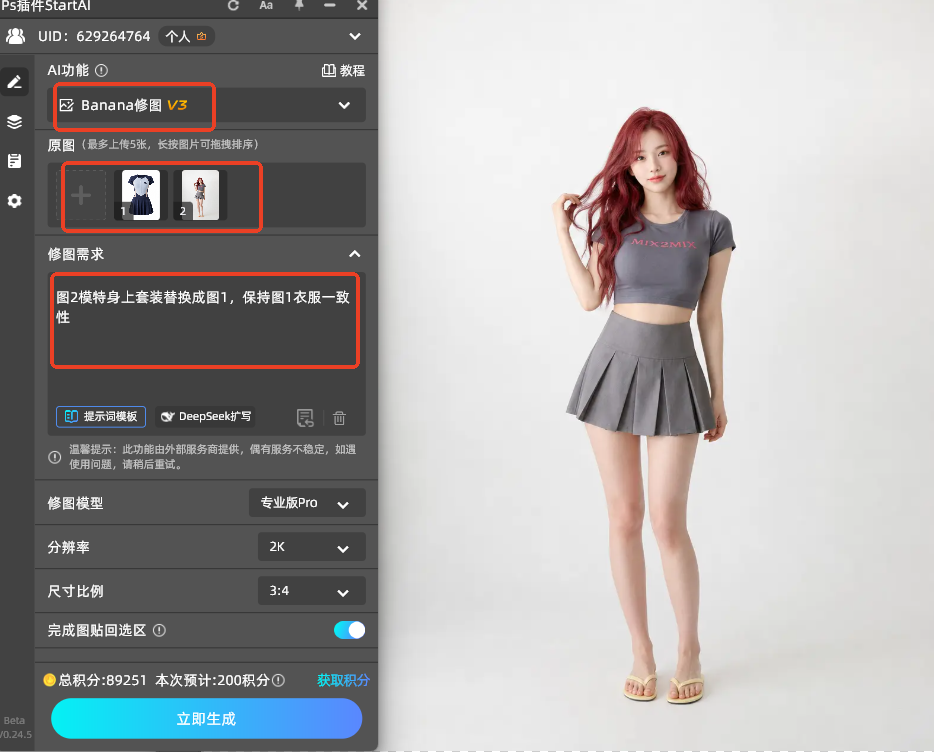
Task: Open the 分辨率 2K dropdown
Action: click(312, 546)
